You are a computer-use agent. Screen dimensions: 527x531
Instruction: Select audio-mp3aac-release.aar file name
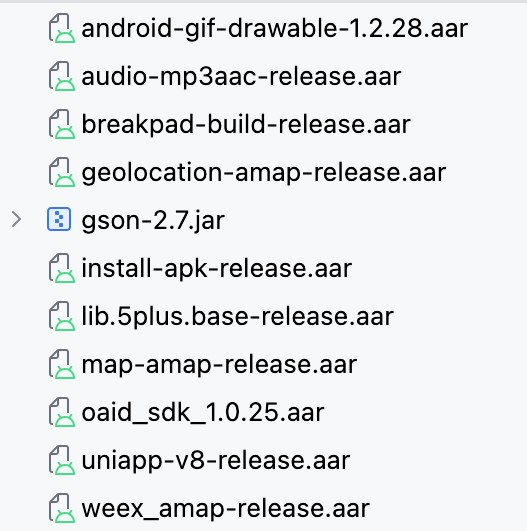pyautogui.click(x=241, y=77)
